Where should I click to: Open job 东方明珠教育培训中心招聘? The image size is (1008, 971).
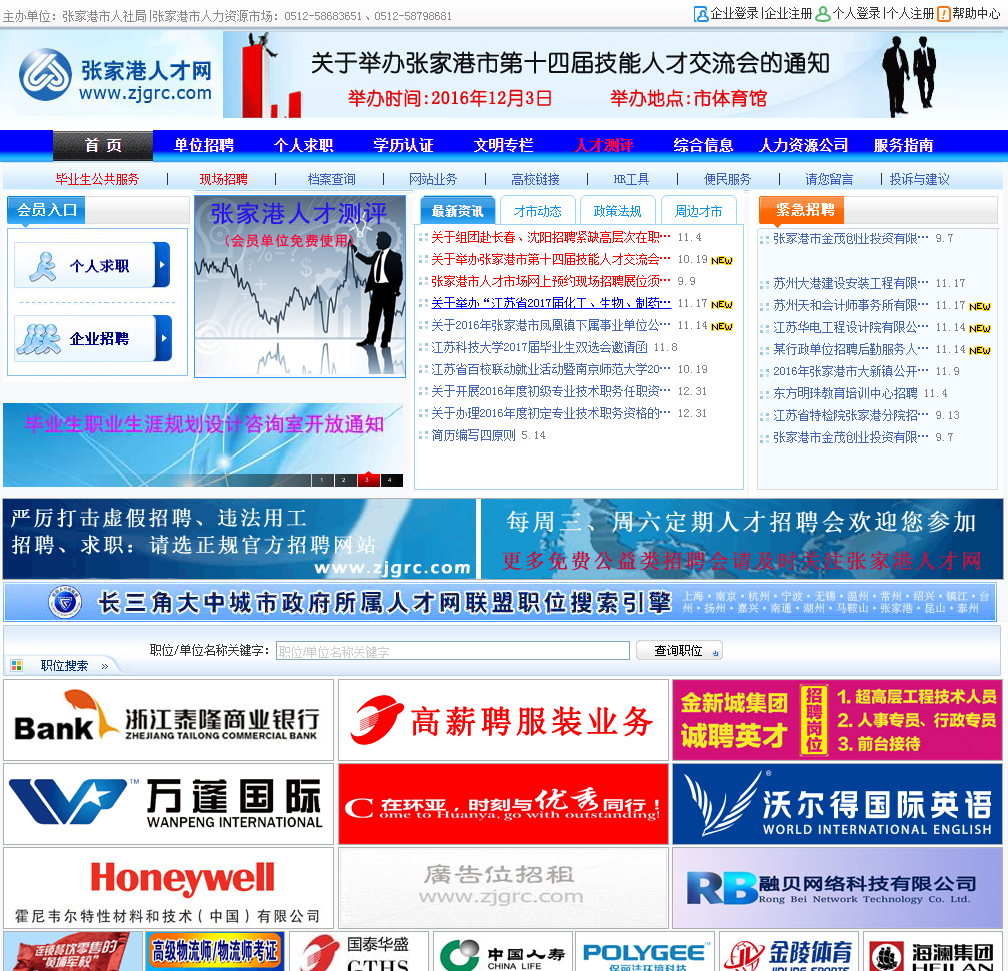pos(845,394)
